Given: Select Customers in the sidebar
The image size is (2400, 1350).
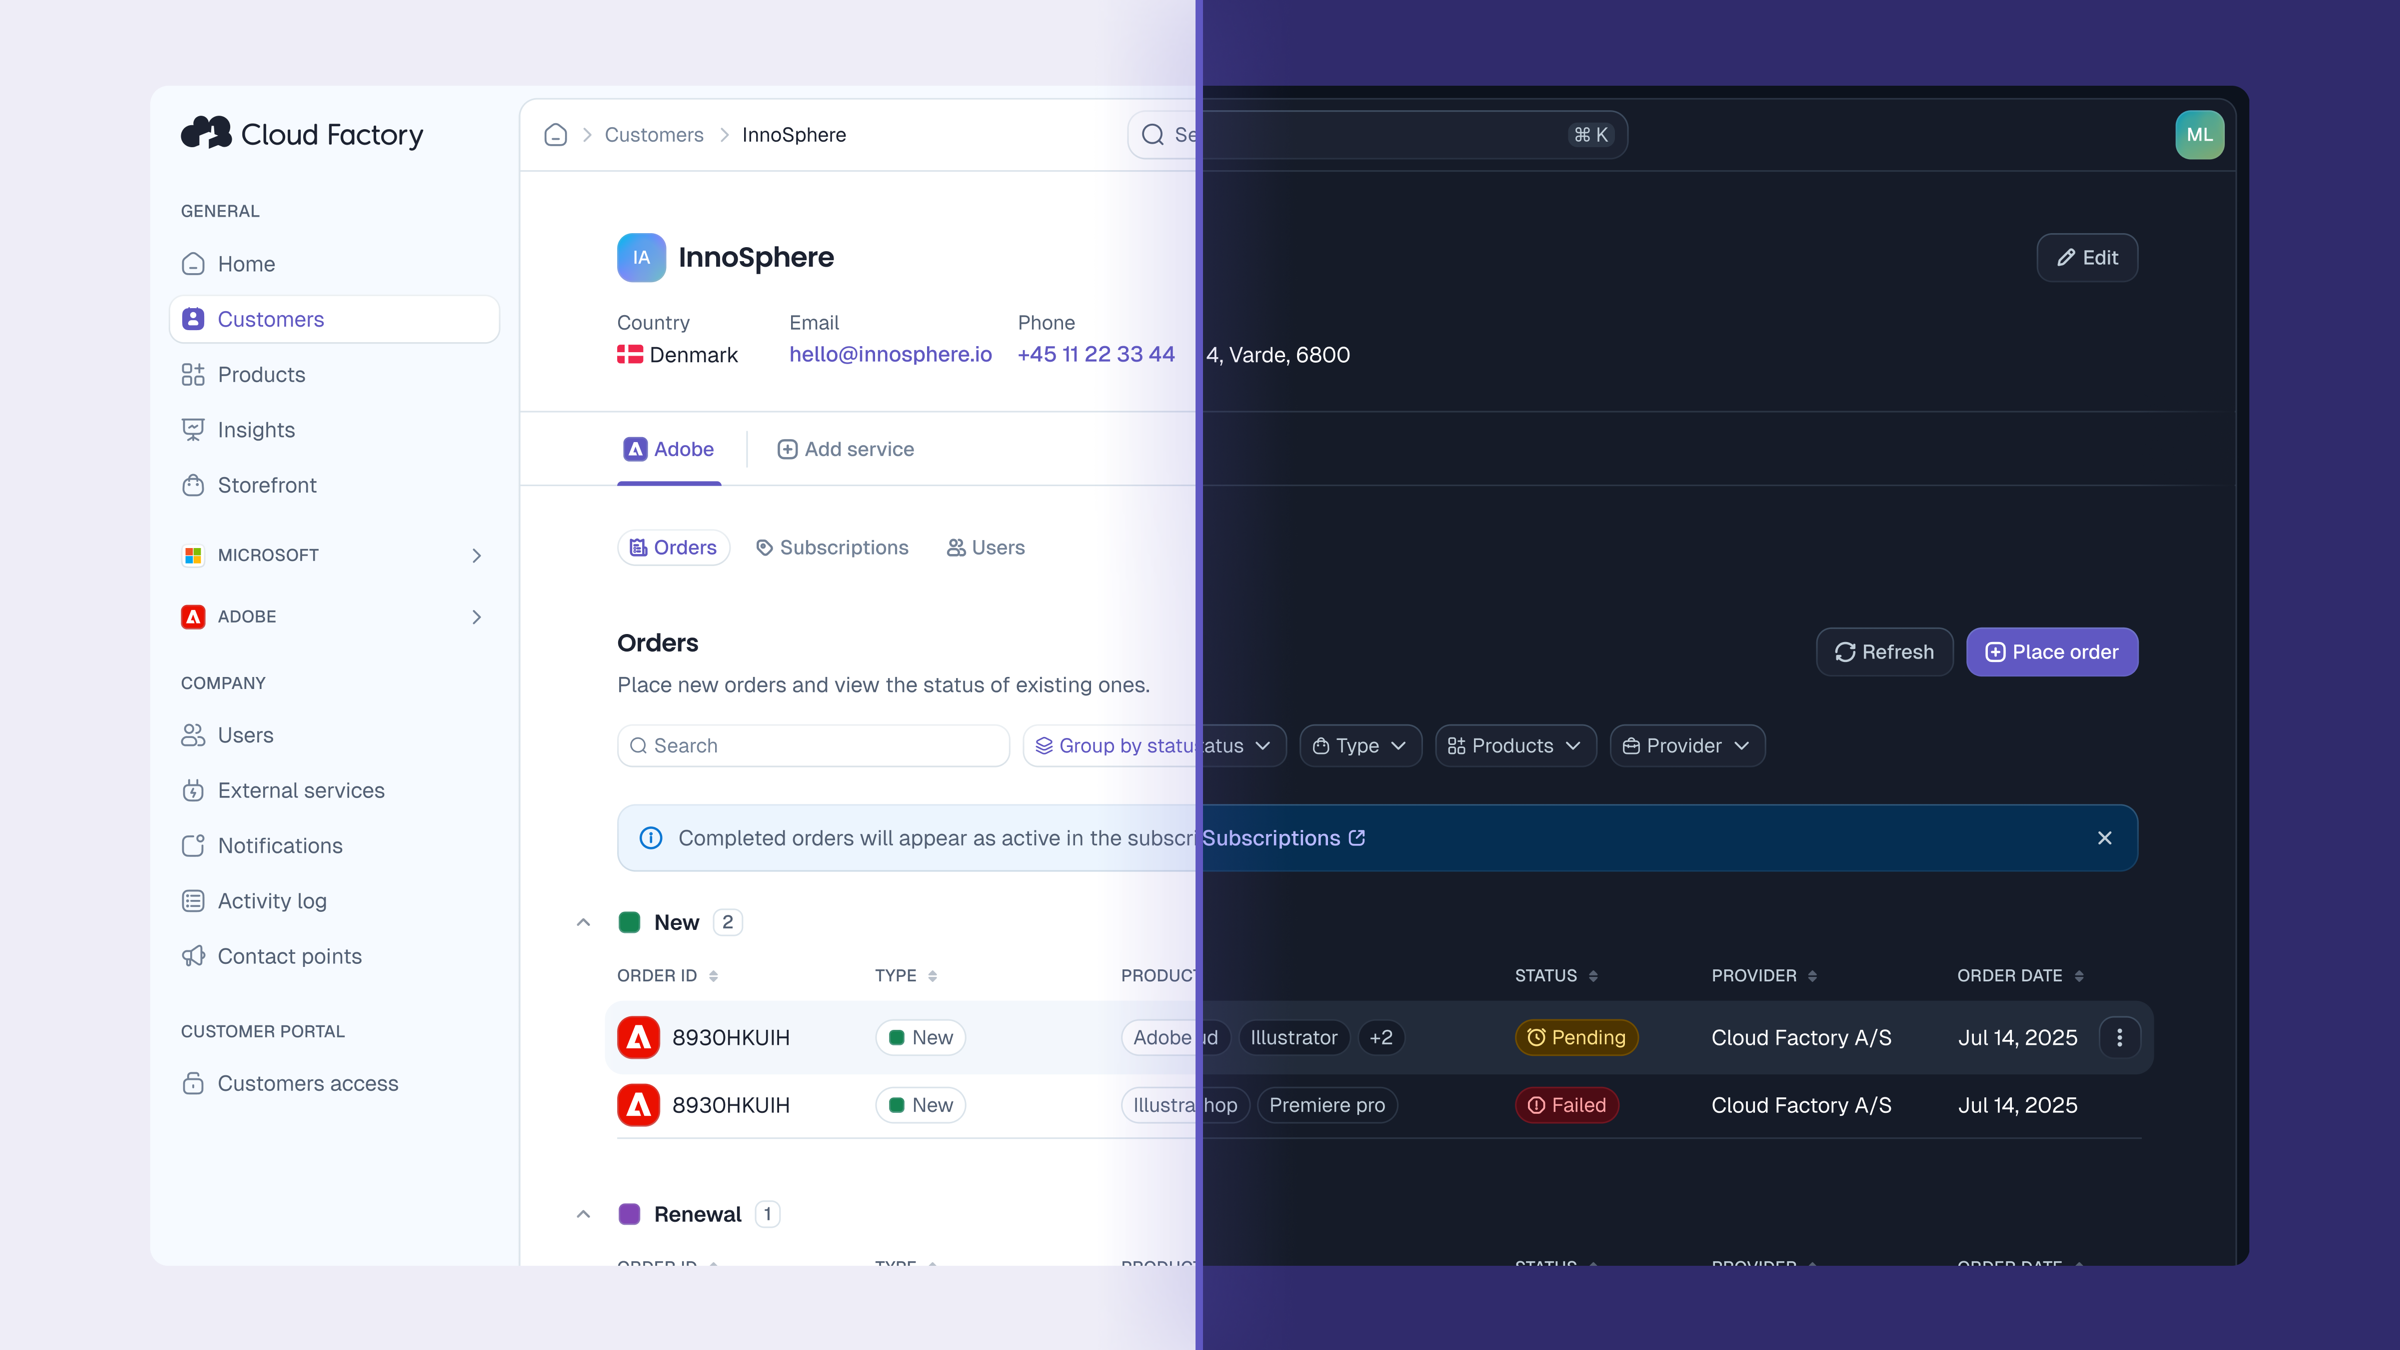Looking at the screenshot, I should [334, 319].
